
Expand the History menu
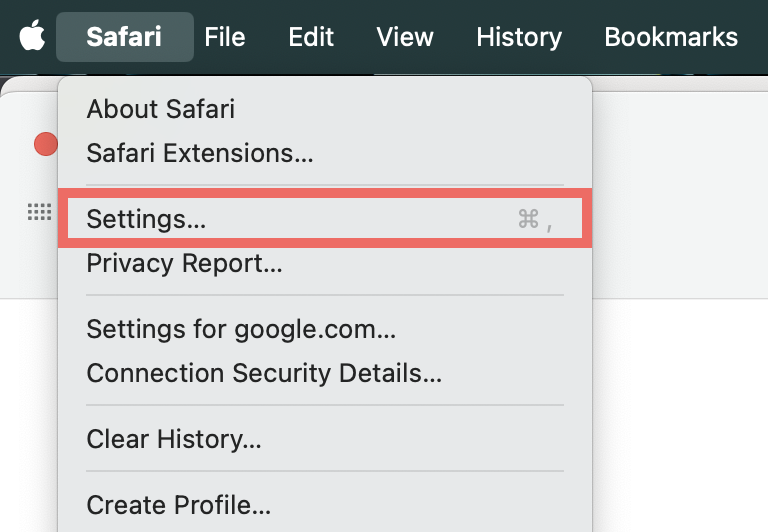tap(519, 38)
